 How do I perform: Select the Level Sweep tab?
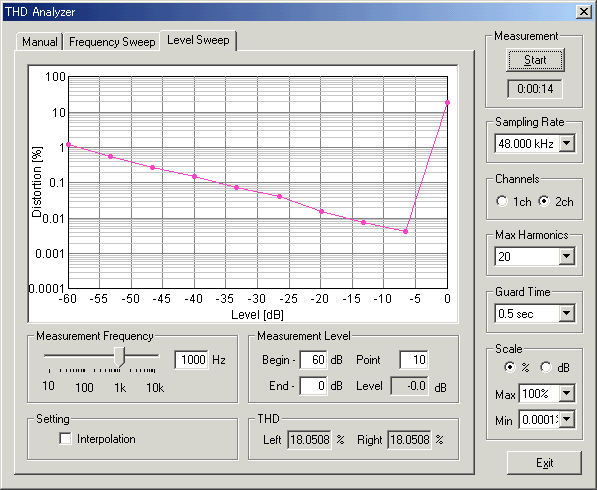click(x=198, y=40)
